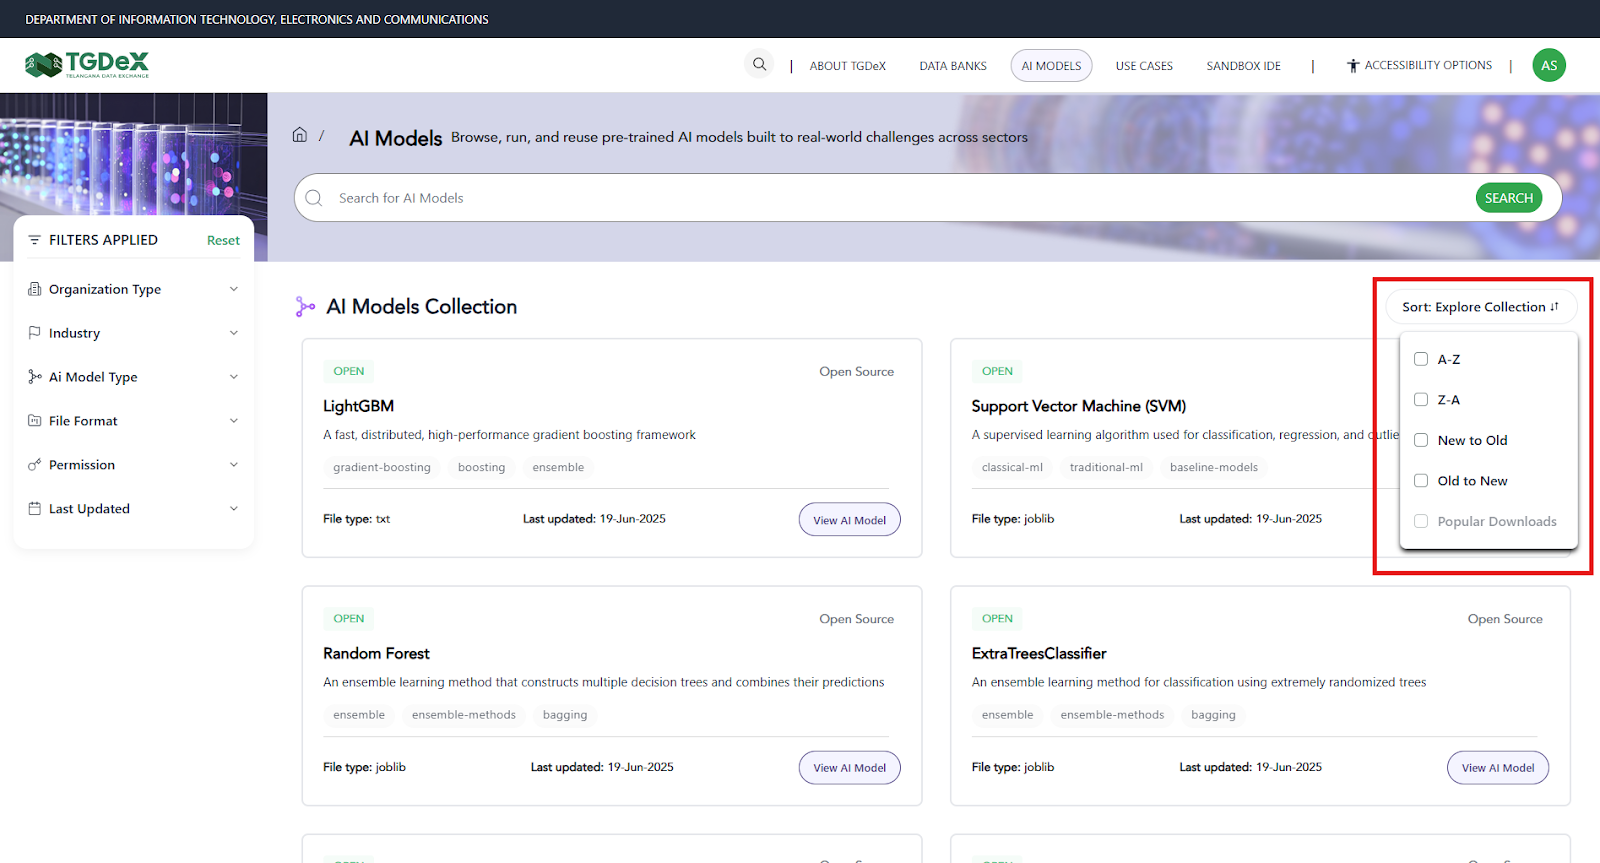
Task: Expand the Last Updated filter chevron
Action: coord(234,509)
